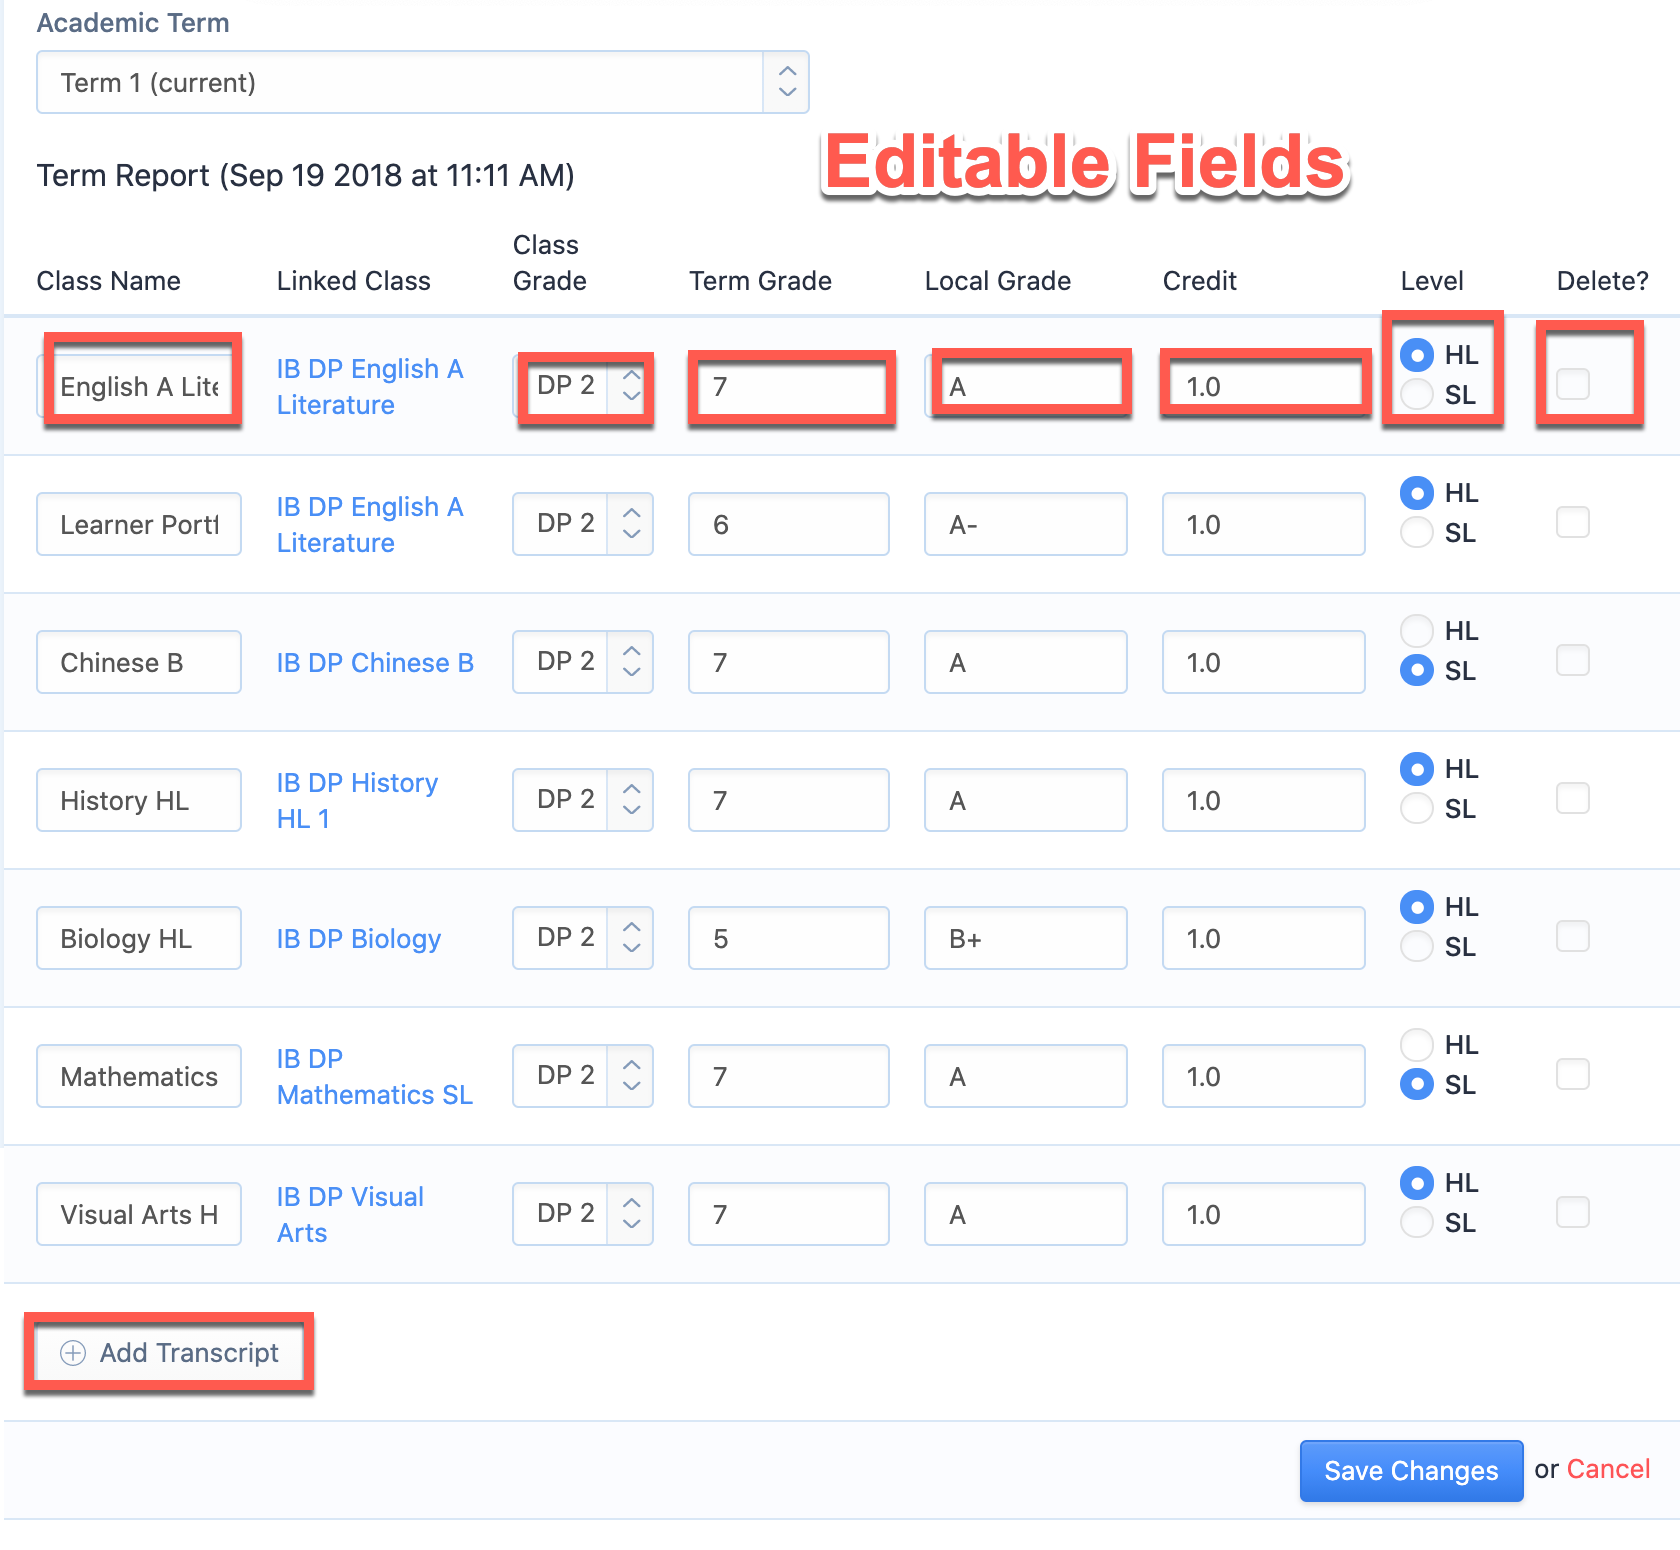This screenshot has height=1550, width=1680.
Task: Cancel the transcript edits
Action: pos(1608,1469)
